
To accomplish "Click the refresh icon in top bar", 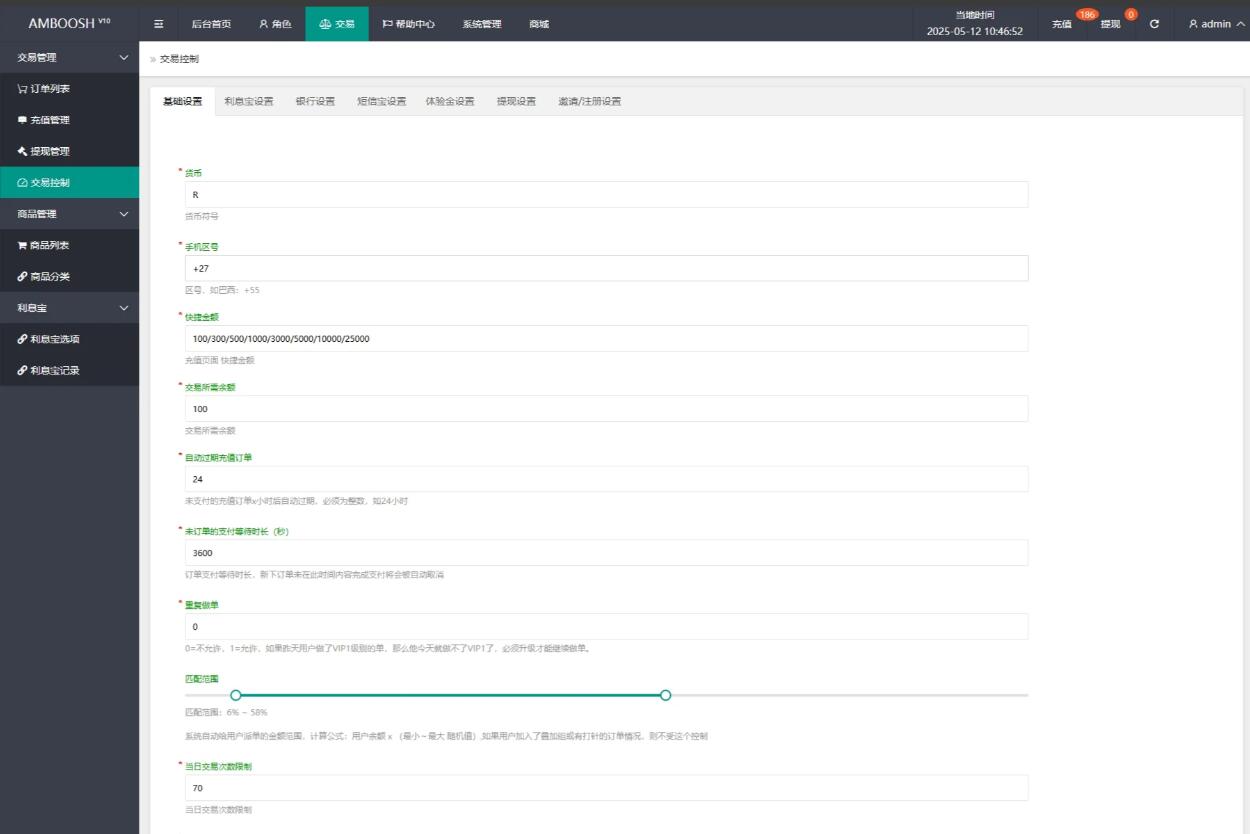I will point(1154,24).
